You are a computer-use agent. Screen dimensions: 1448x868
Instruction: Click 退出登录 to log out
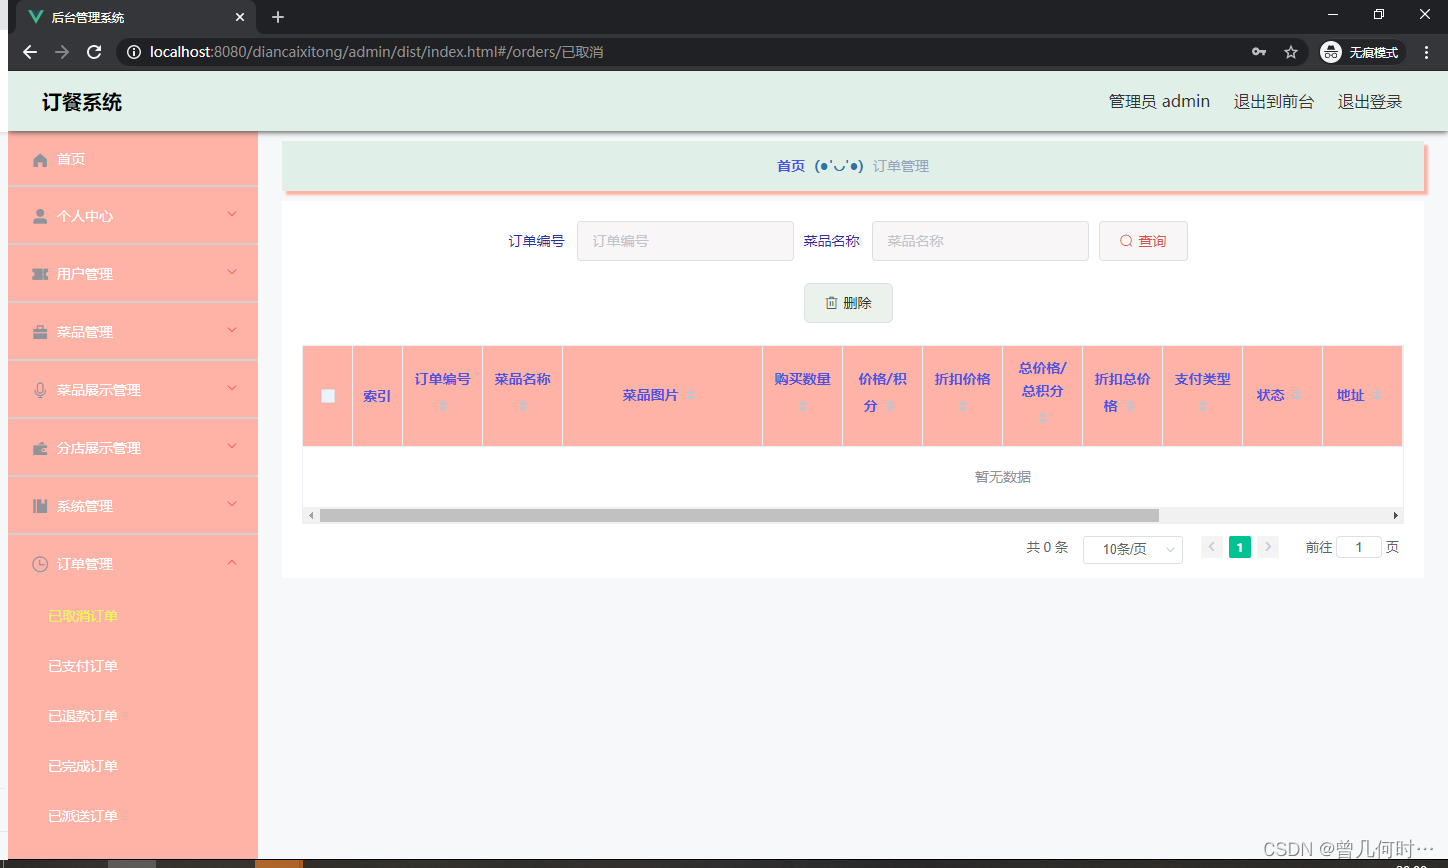click(x=1370, y=101)
